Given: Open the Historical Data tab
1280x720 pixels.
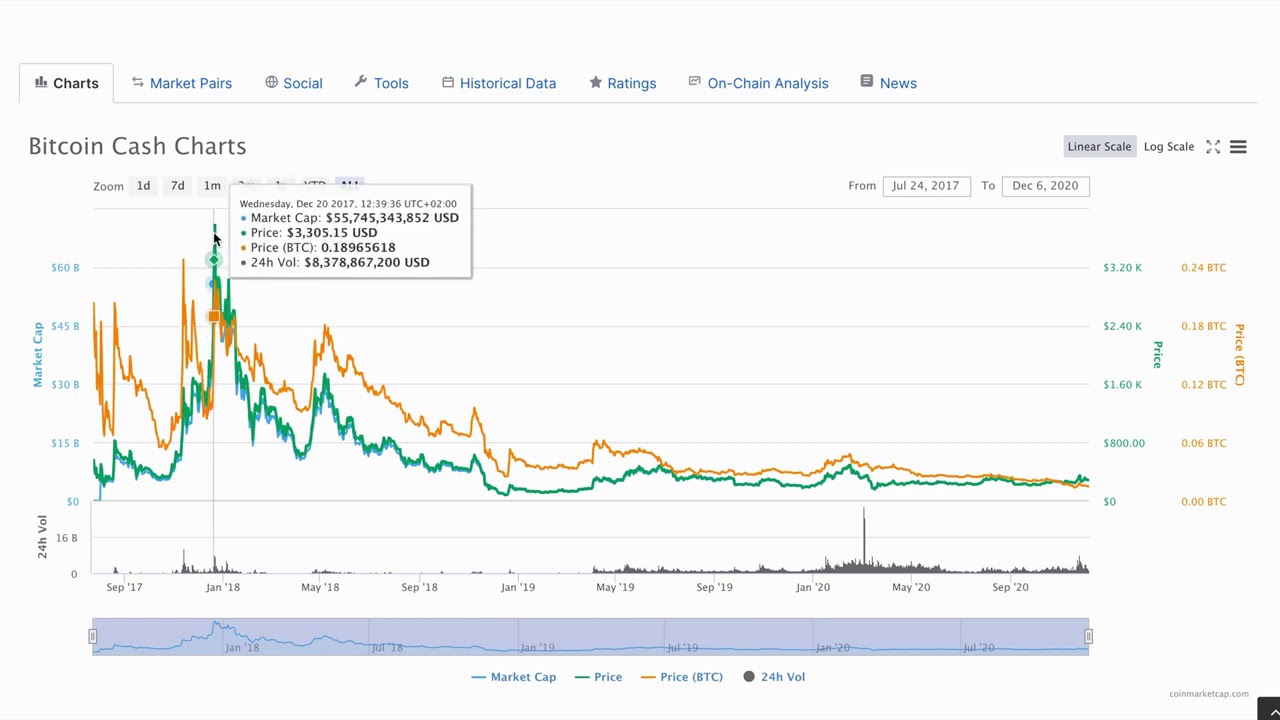Looking at the screenshot, I should [498, 83].
